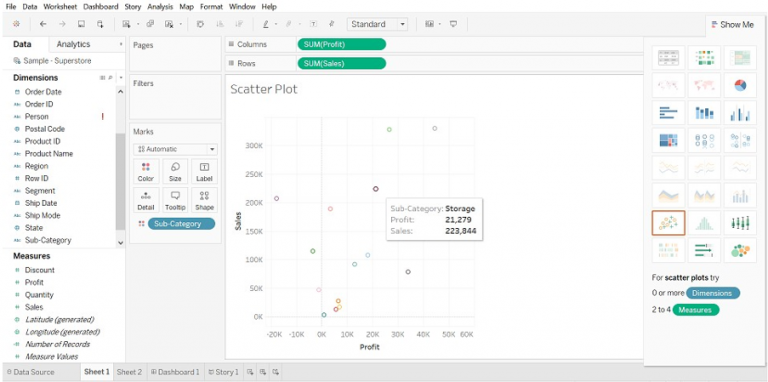Toggle the Show Me panel
Image resolution: width=768 pixels, height=382 pixels.
(x=733, y=24)
